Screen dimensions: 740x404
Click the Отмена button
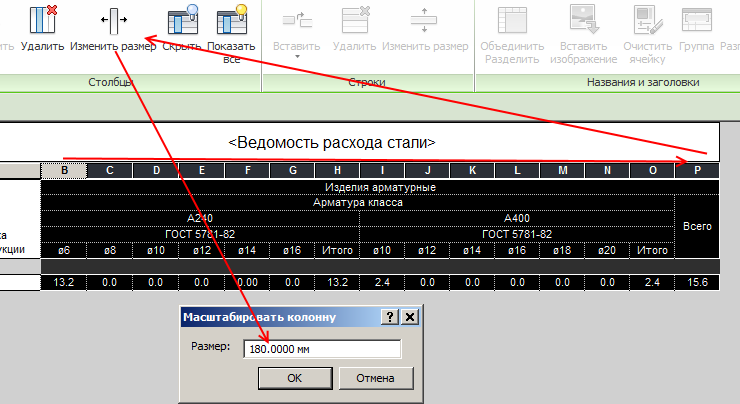pos(376,378)
